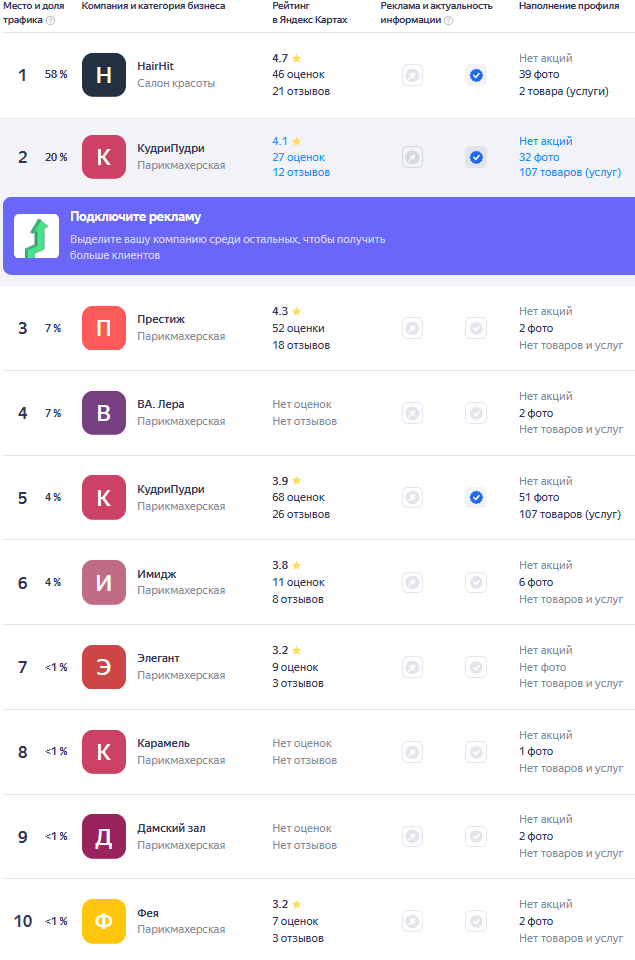Click the К avatar of Карамель
Viewport: 635px width, 960px height.
103,752
